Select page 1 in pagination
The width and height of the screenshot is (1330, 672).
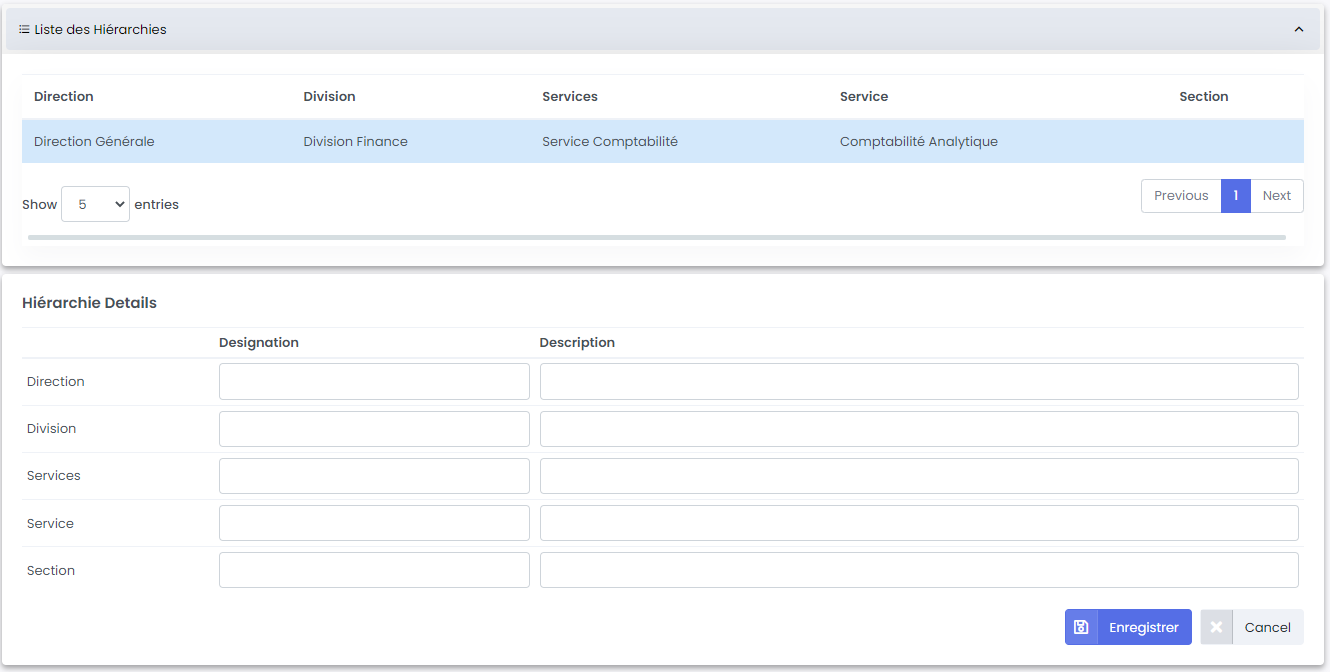click(x=1236, y=196)
